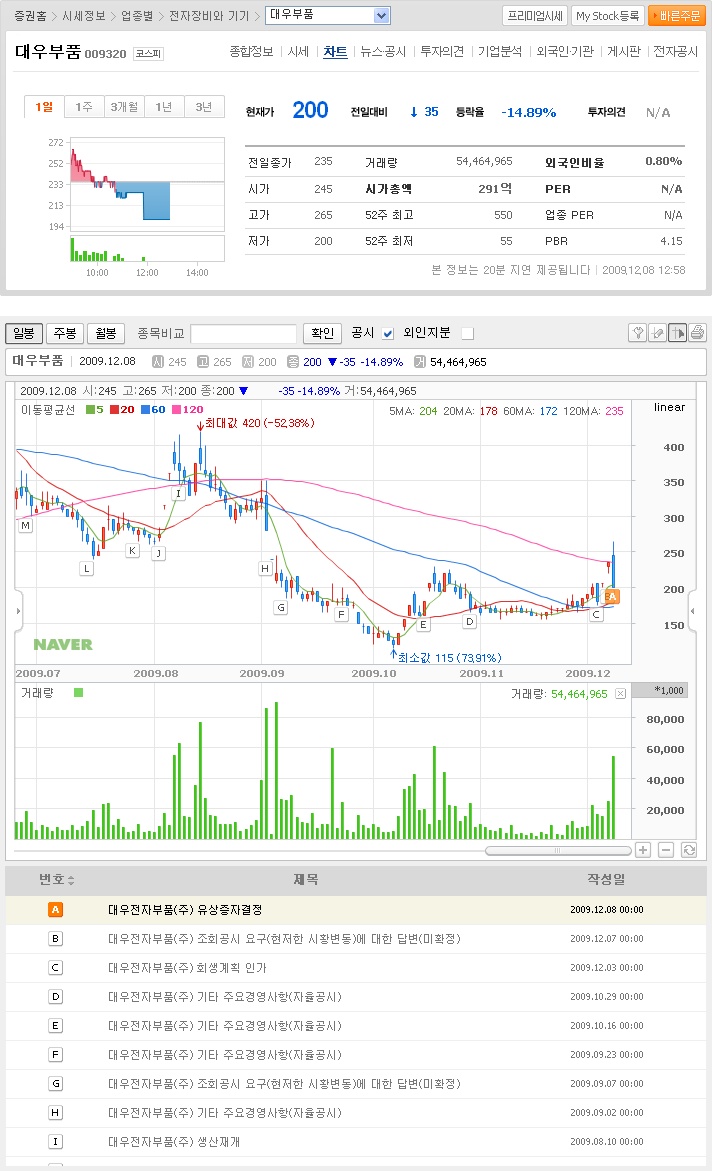Open 대우전자부품(주) 생산재개 disclosure
Screen dimensions: 712x1171
coord(174,1142)
